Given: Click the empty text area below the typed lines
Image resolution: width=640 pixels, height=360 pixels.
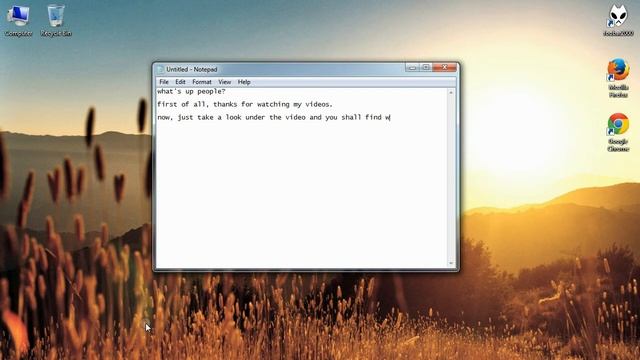Looking at the screenshot, I should click(x=302, y=196).
